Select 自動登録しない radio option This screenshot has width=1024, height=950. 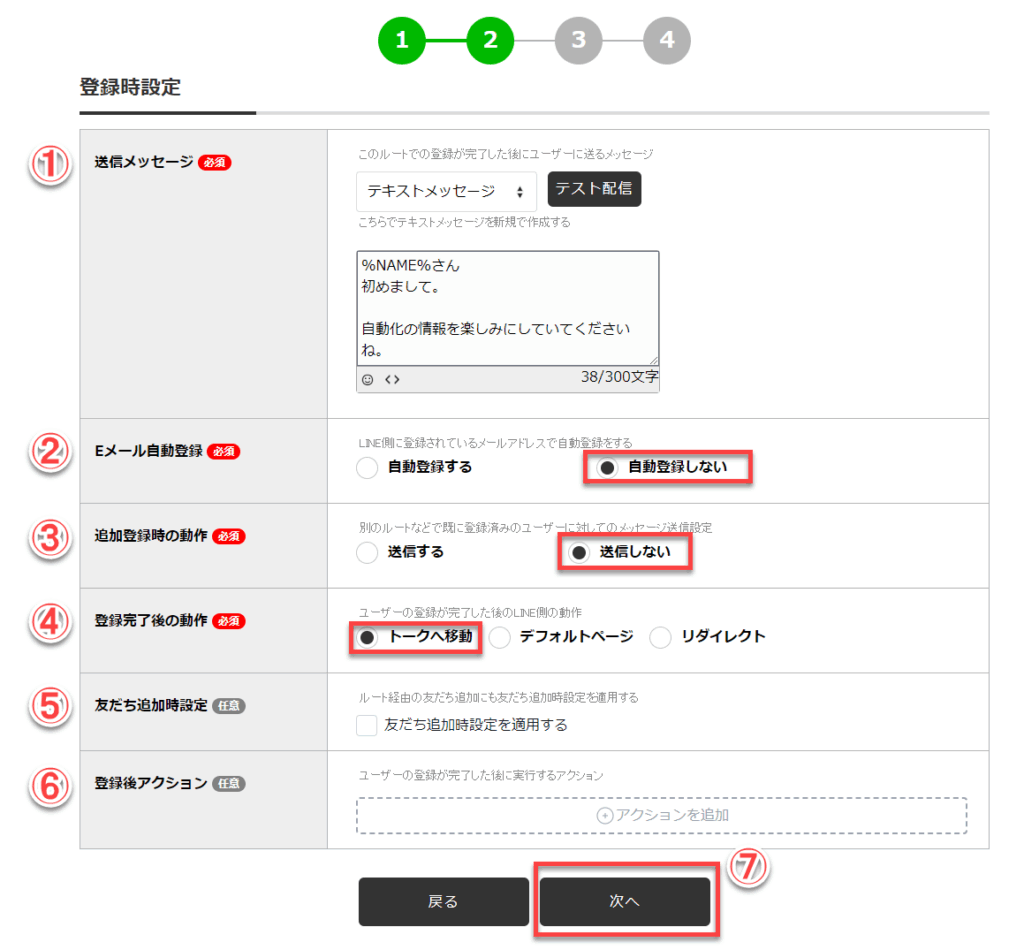(x=606, y=467)
